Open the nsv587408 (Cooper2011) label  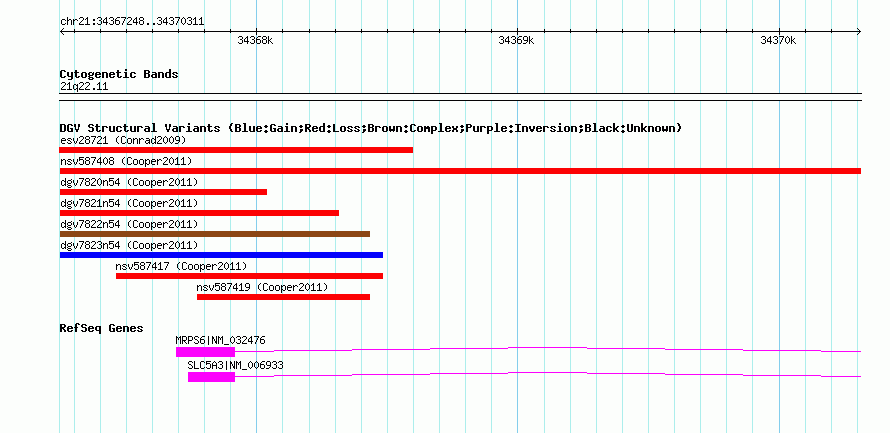pyautogui.click(x=126, y=161)
